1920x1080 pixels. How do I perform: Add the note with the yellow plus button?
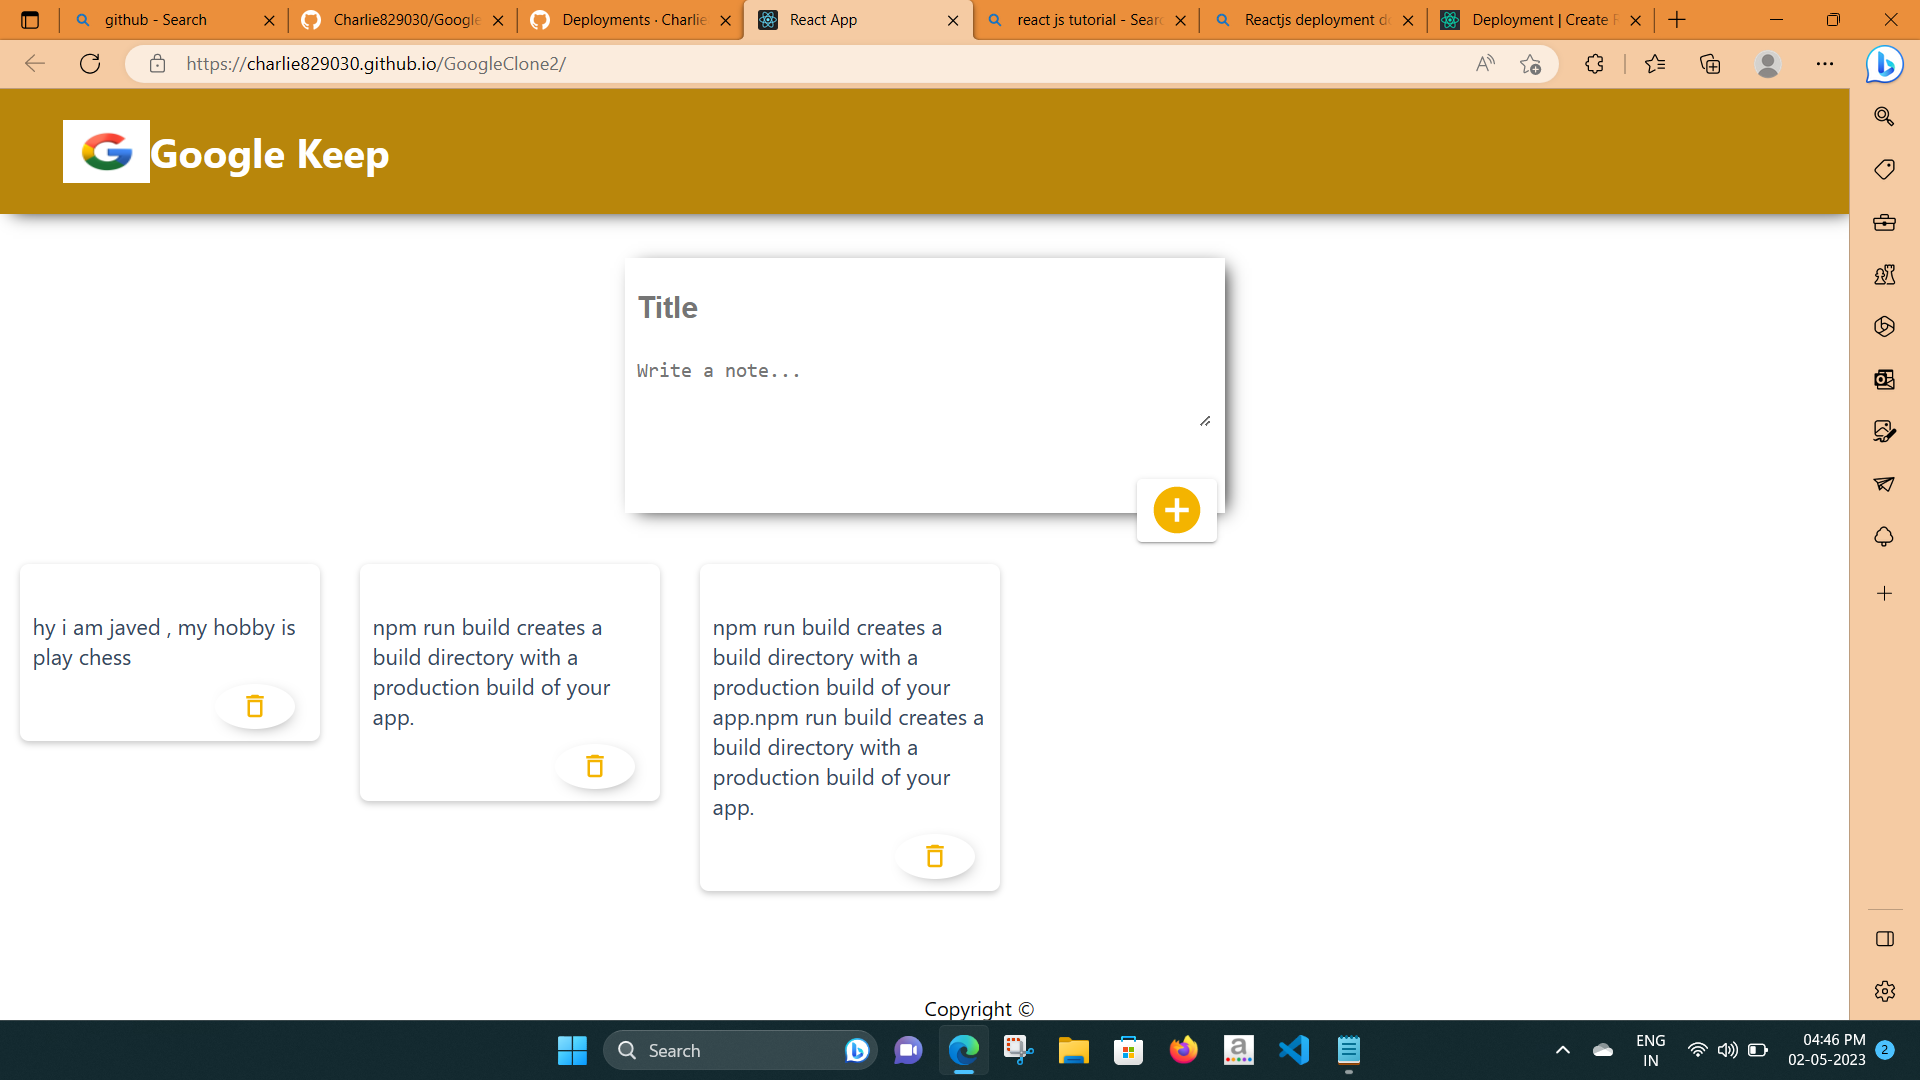click(x=1176, y=510)
